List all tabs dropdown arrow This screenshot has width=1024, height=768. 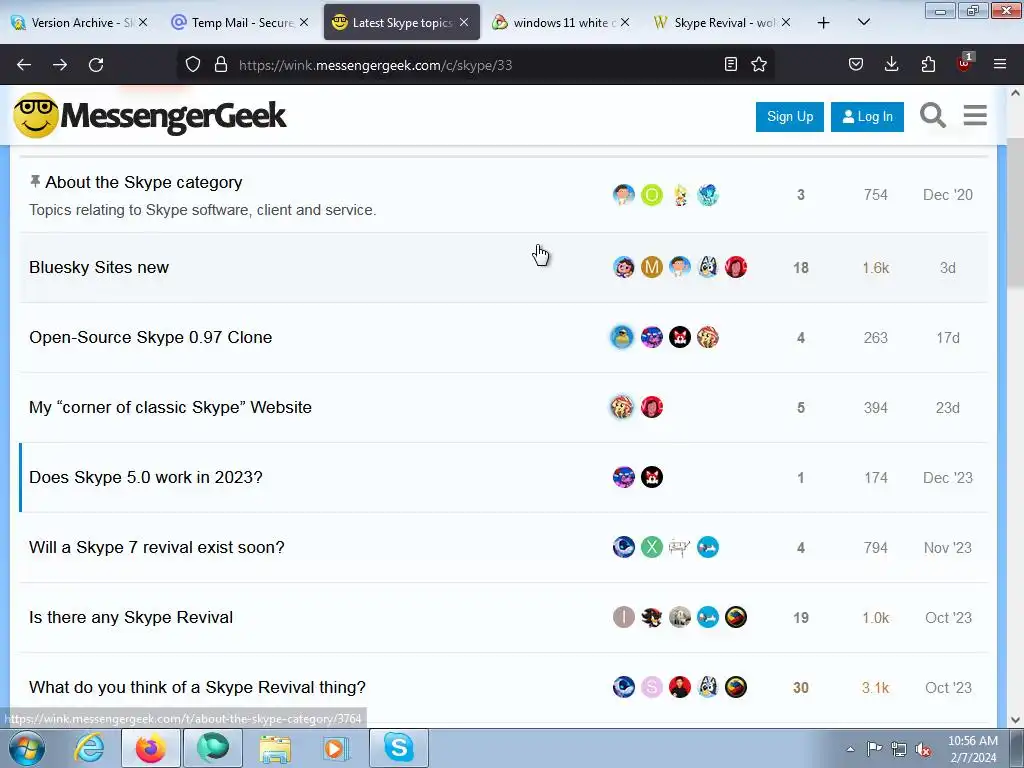click(863, 22)
